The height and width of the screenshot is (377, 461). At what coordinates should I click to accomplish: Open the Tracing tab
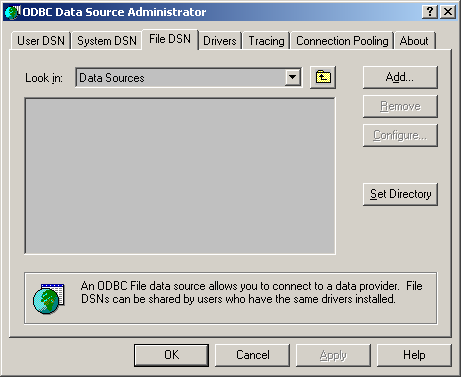[x=266, y=41]
